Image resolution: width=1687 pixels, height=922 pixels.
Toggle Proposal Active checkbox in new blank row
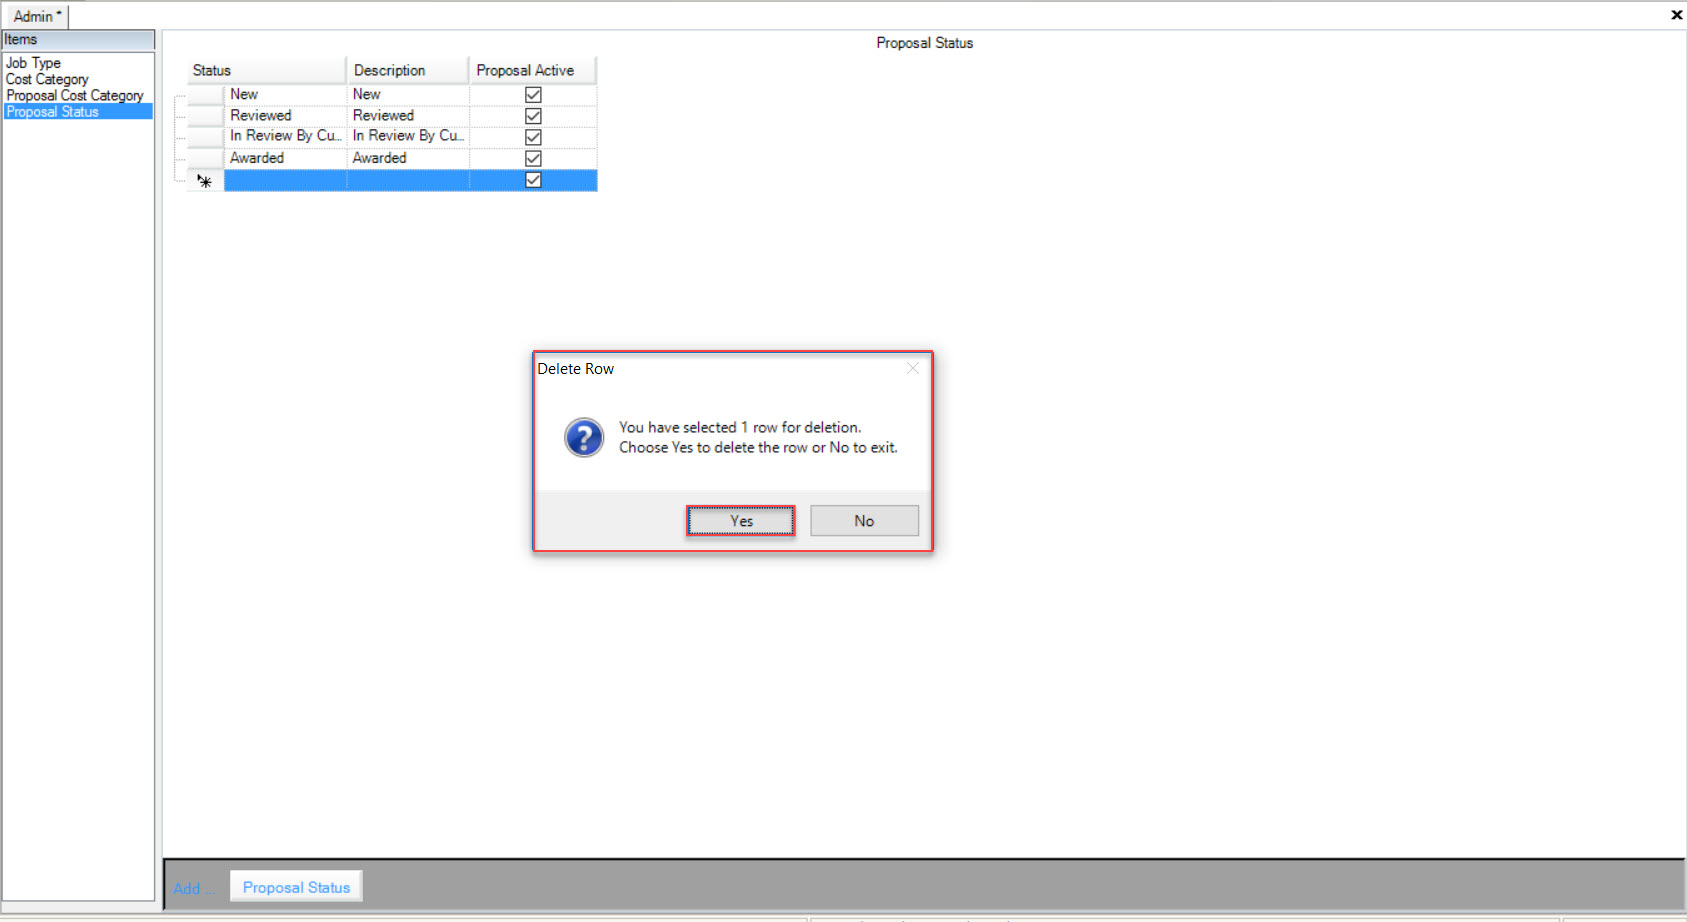(x=533, y=180)
